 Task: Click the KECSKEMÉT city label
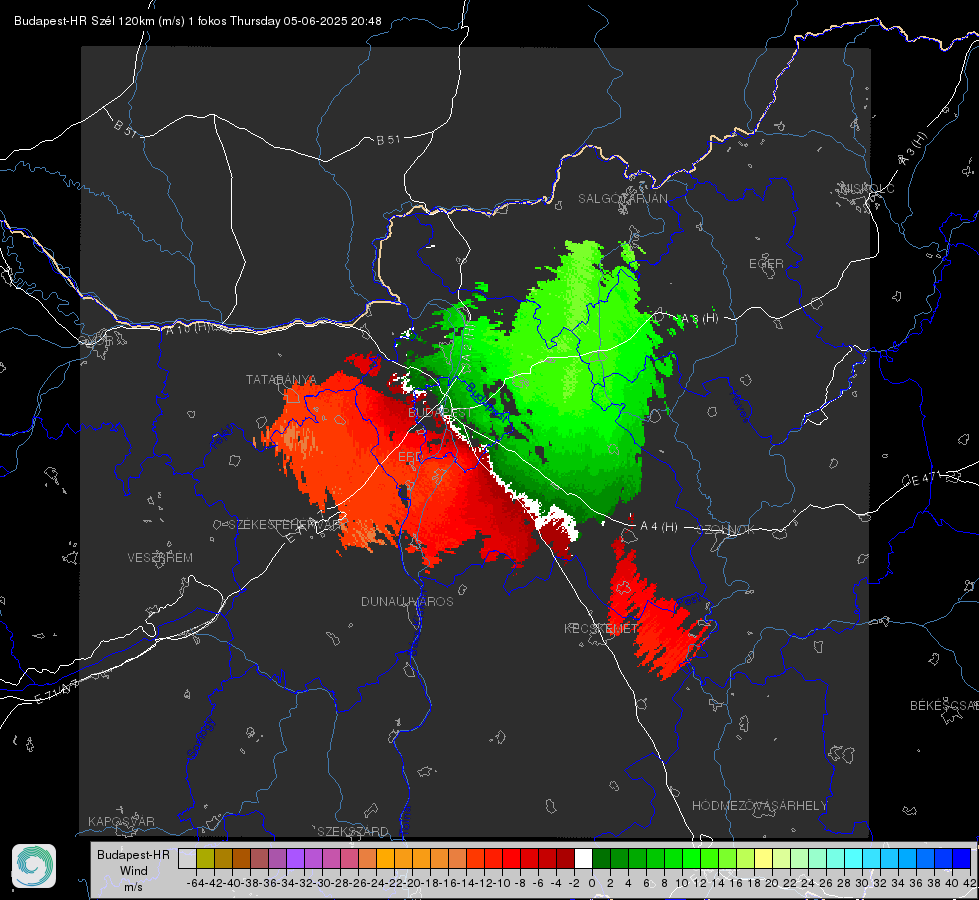click(x=601, y=628)
